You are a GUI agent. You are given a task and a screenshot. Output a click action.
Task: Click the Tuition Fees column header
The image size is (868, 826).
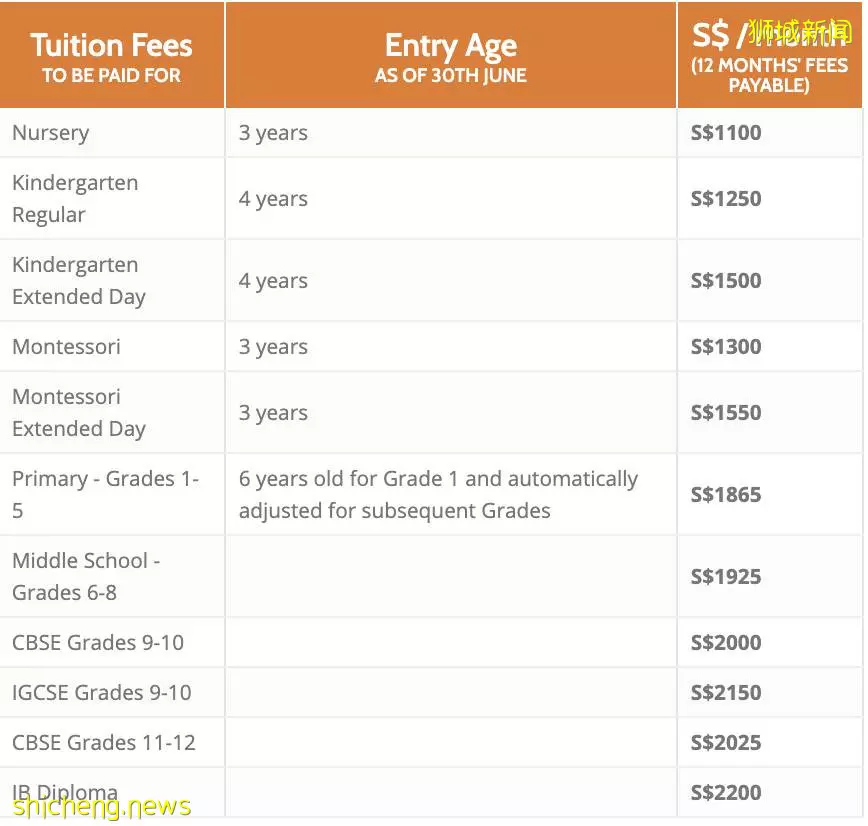(x=111, y=56)
